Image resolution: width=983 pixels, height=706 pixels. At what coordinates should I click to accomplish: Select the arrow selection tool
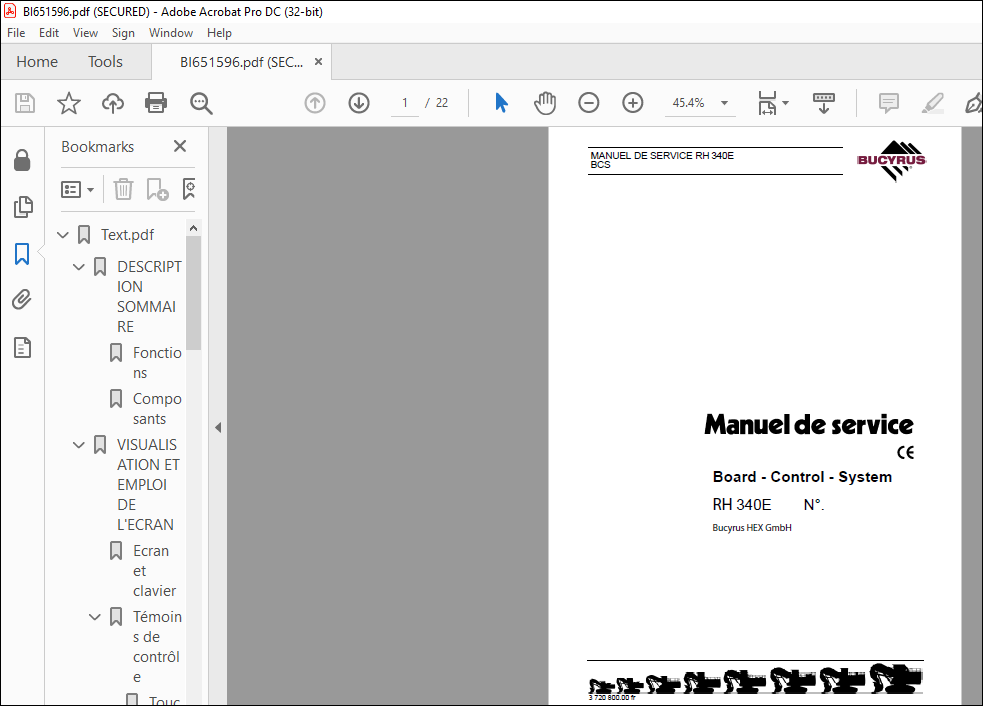click(502, 103)
